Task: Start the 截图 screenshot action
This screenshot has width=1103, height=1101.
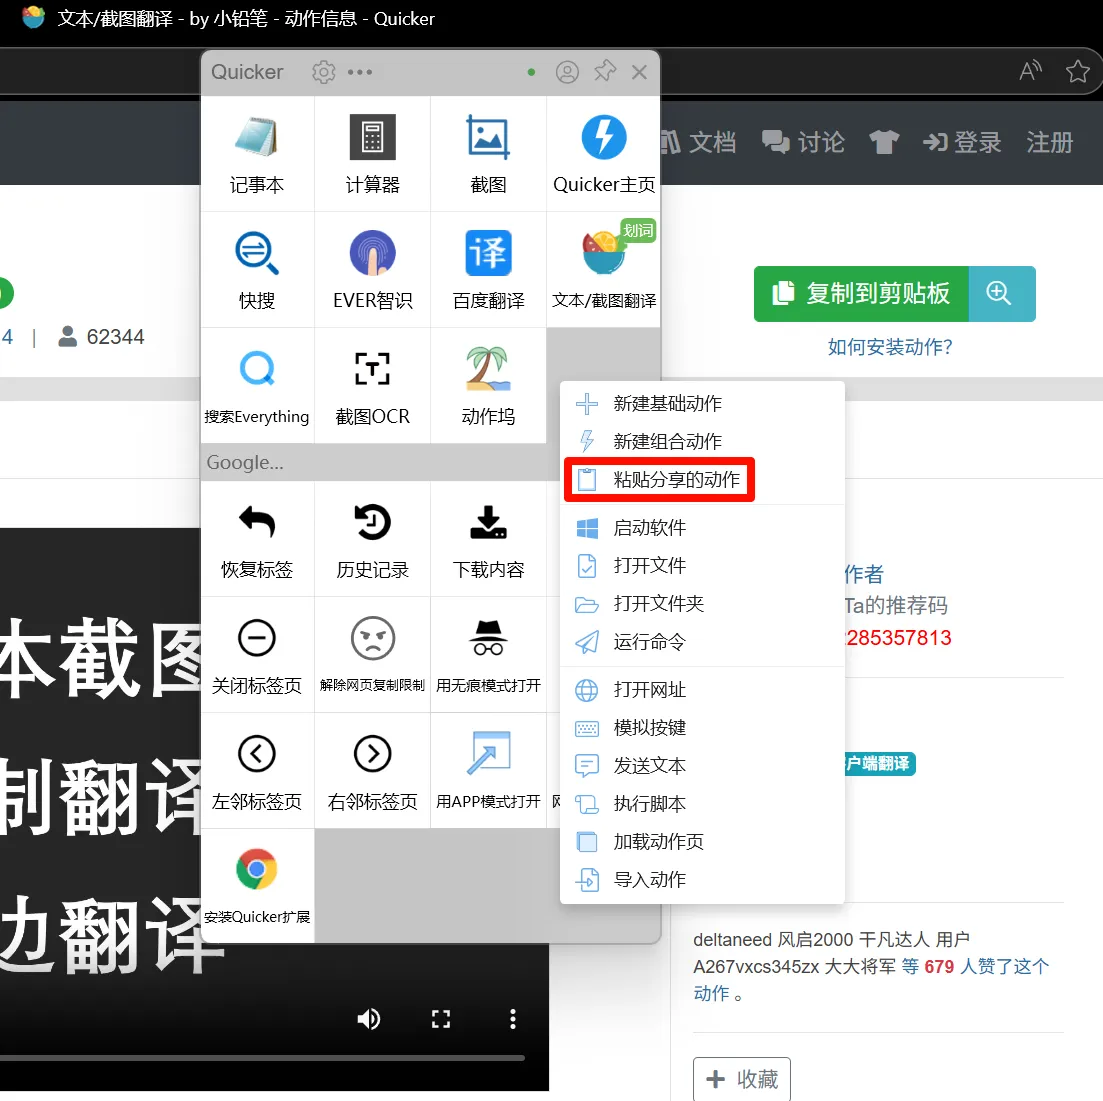Action: pyautogui.click(x=488, y=154)
